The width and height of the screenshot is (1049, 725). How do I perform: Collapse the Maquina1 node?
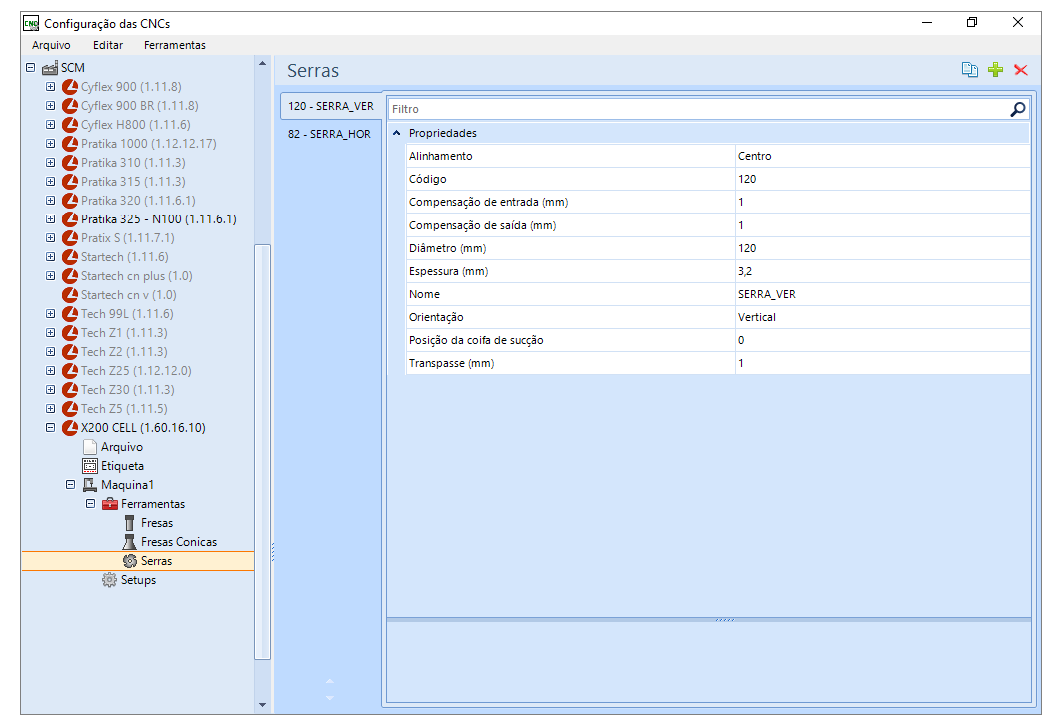(x=70, y=485)
